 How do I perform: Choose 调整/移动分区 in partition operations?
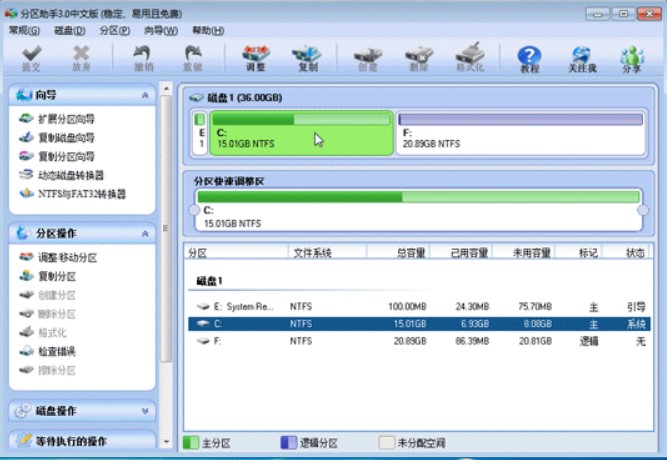[x=58, y=257]
